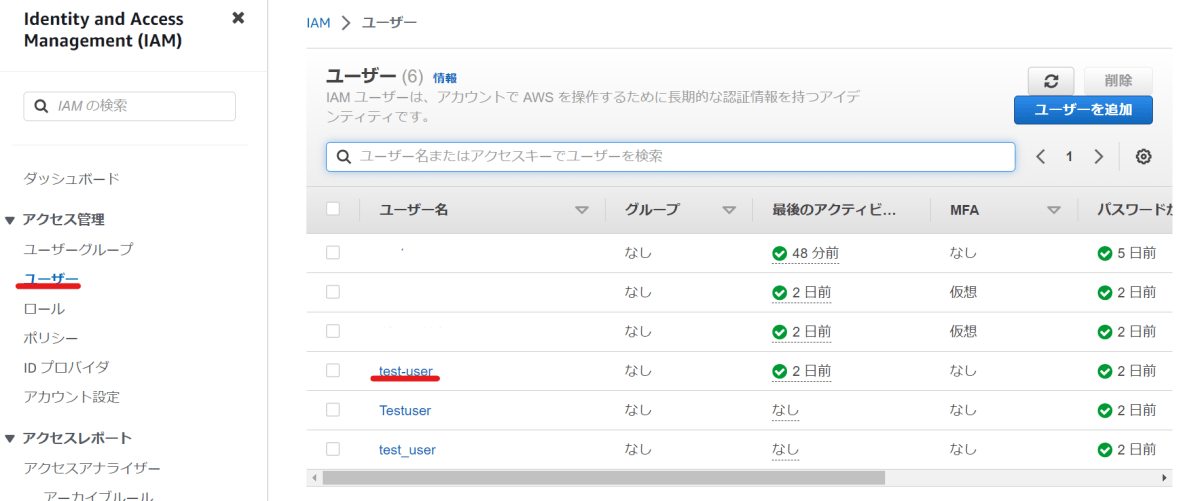Focus the IAM の検索 input field
1200x501 pixels.
point(129,106)
